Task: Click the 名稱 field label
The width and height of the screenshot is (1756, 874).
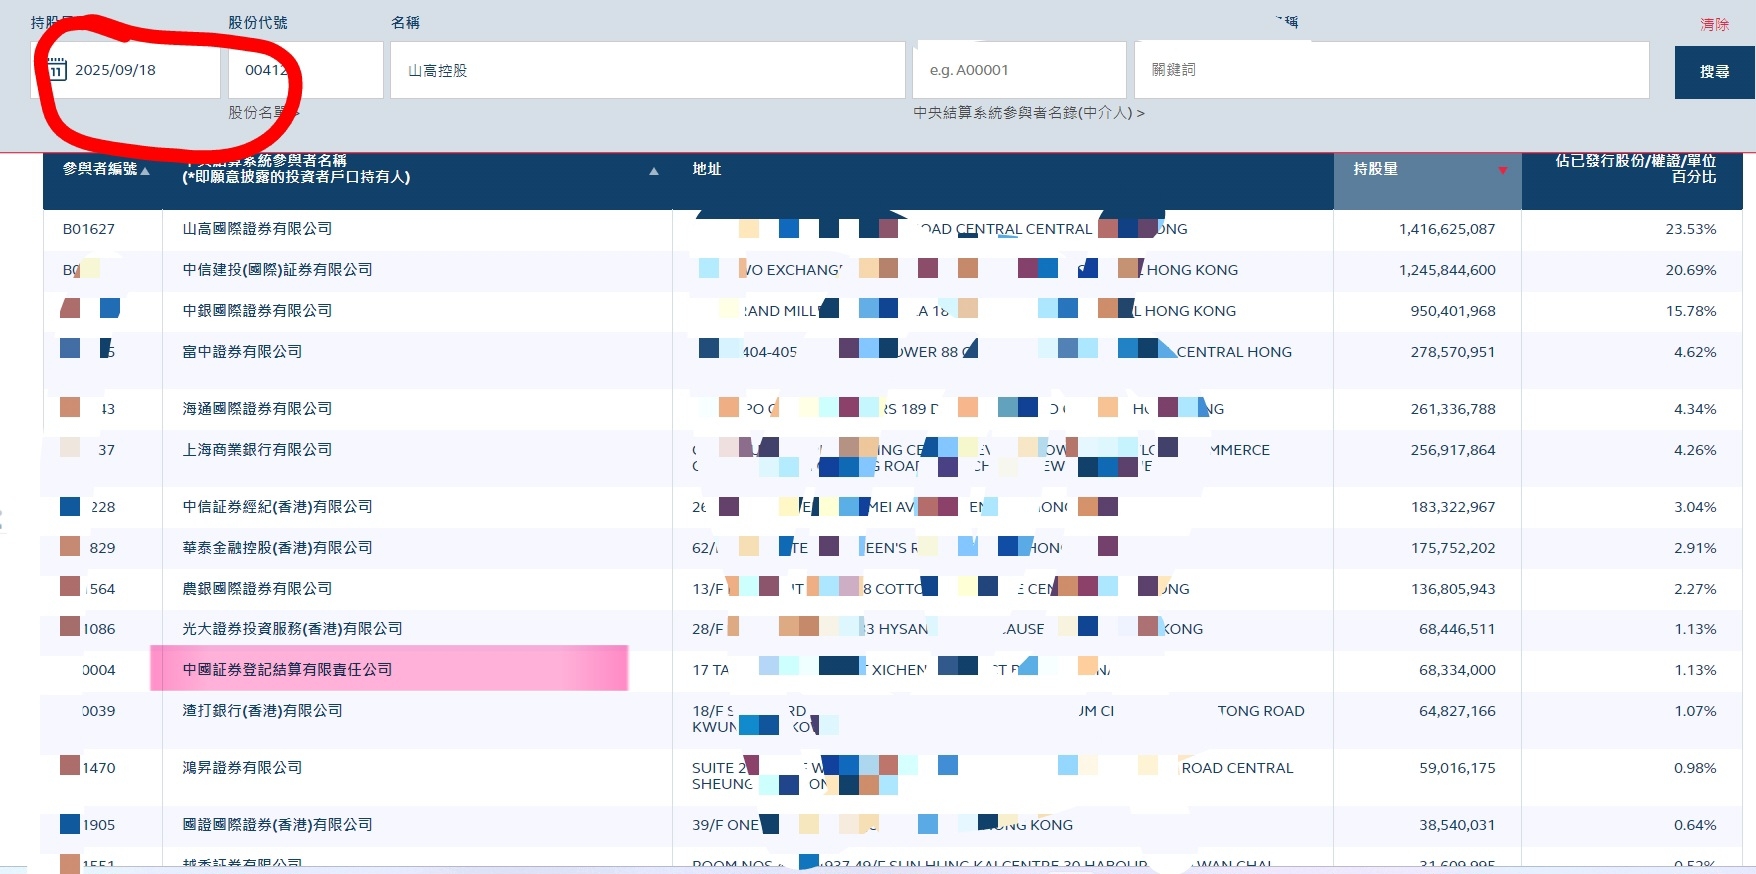Action: [405, 22]
